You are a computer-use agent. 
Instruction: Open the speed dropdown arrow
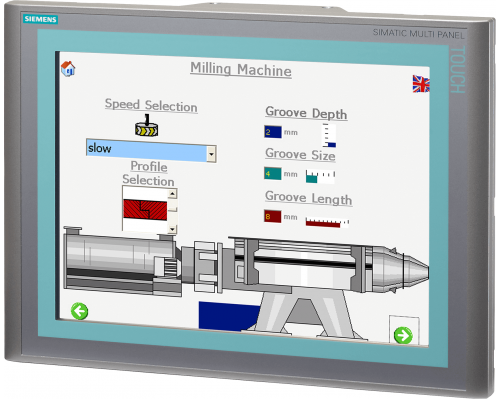[x=211, y=154]
